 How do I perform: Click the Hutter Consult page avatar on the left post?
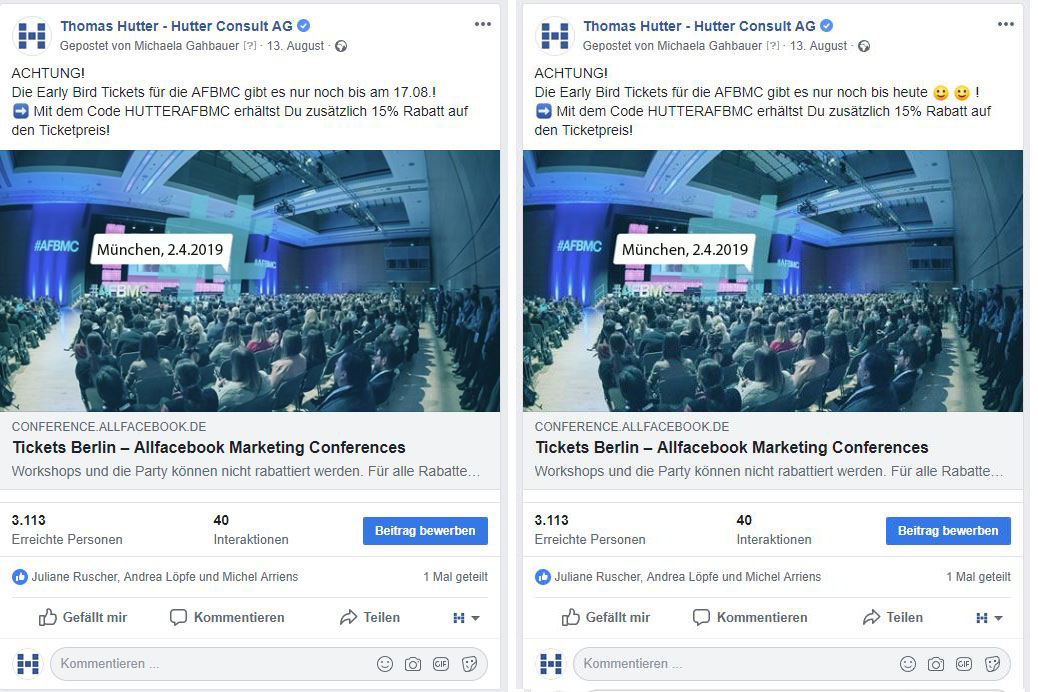tap(32, 35)
